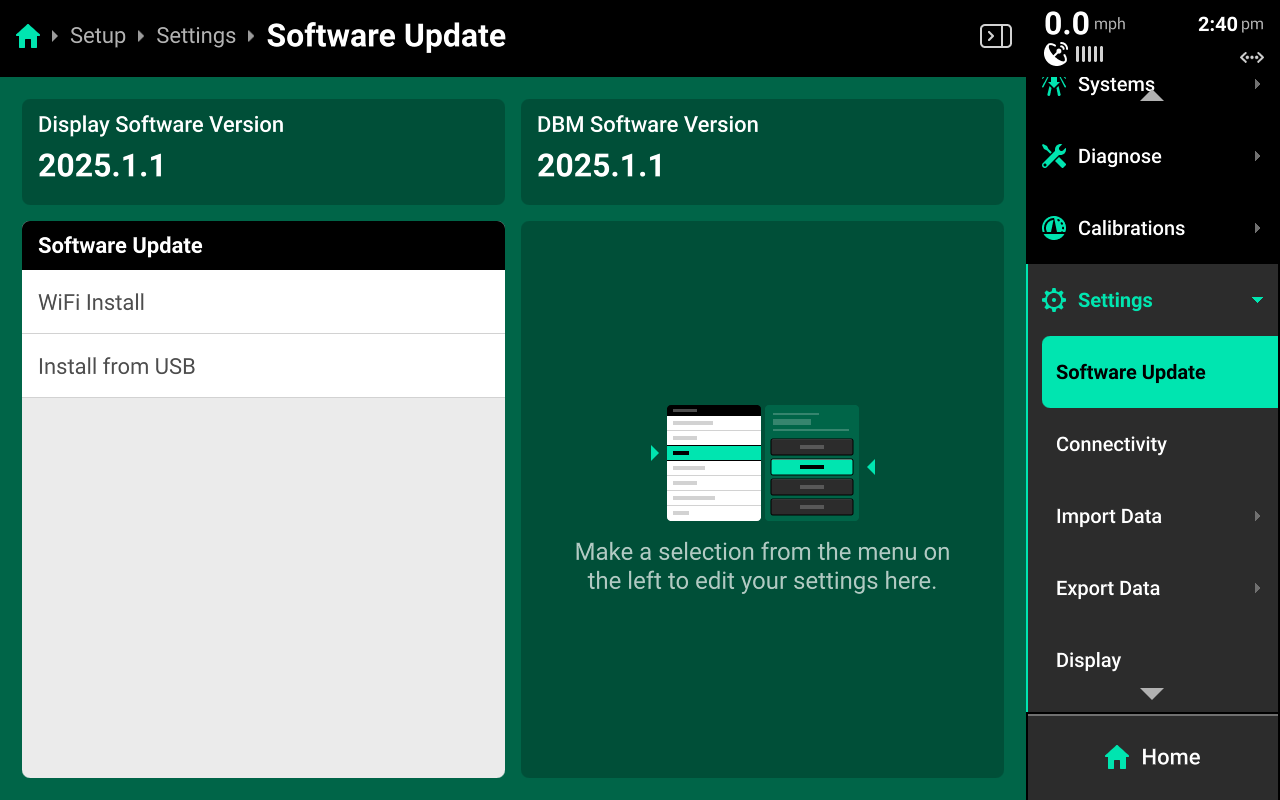Click the 0.0 mph speed readout
Viewport: 1280px width, 800px height.
point(1085,24)
